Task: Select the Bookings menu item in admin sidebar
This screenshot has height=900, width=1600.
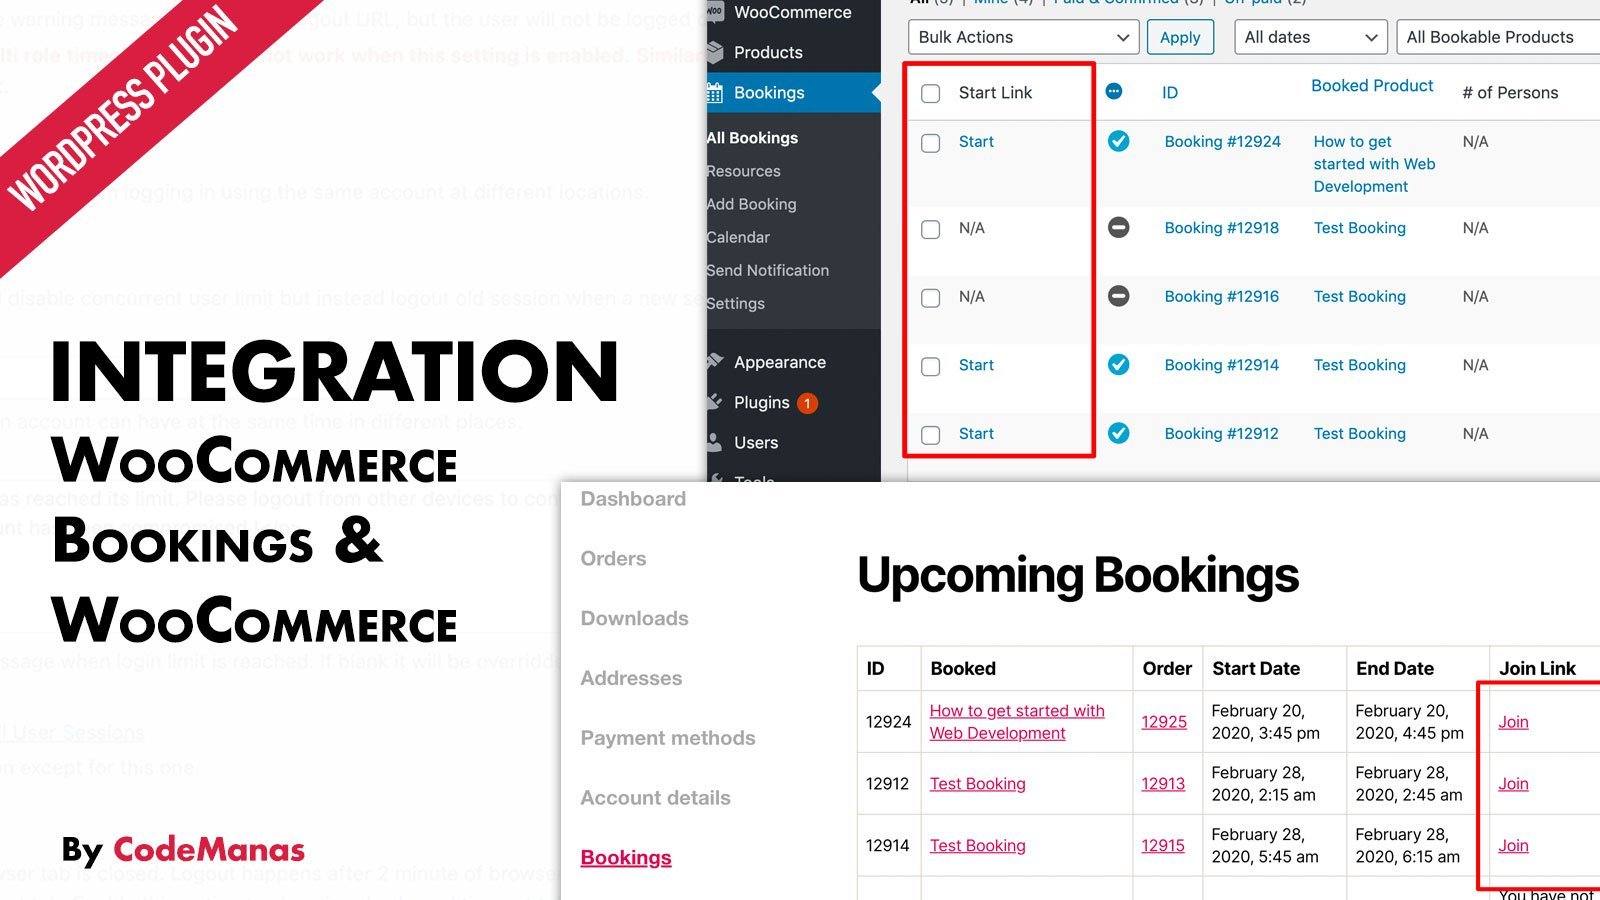Action: (793, 92)
